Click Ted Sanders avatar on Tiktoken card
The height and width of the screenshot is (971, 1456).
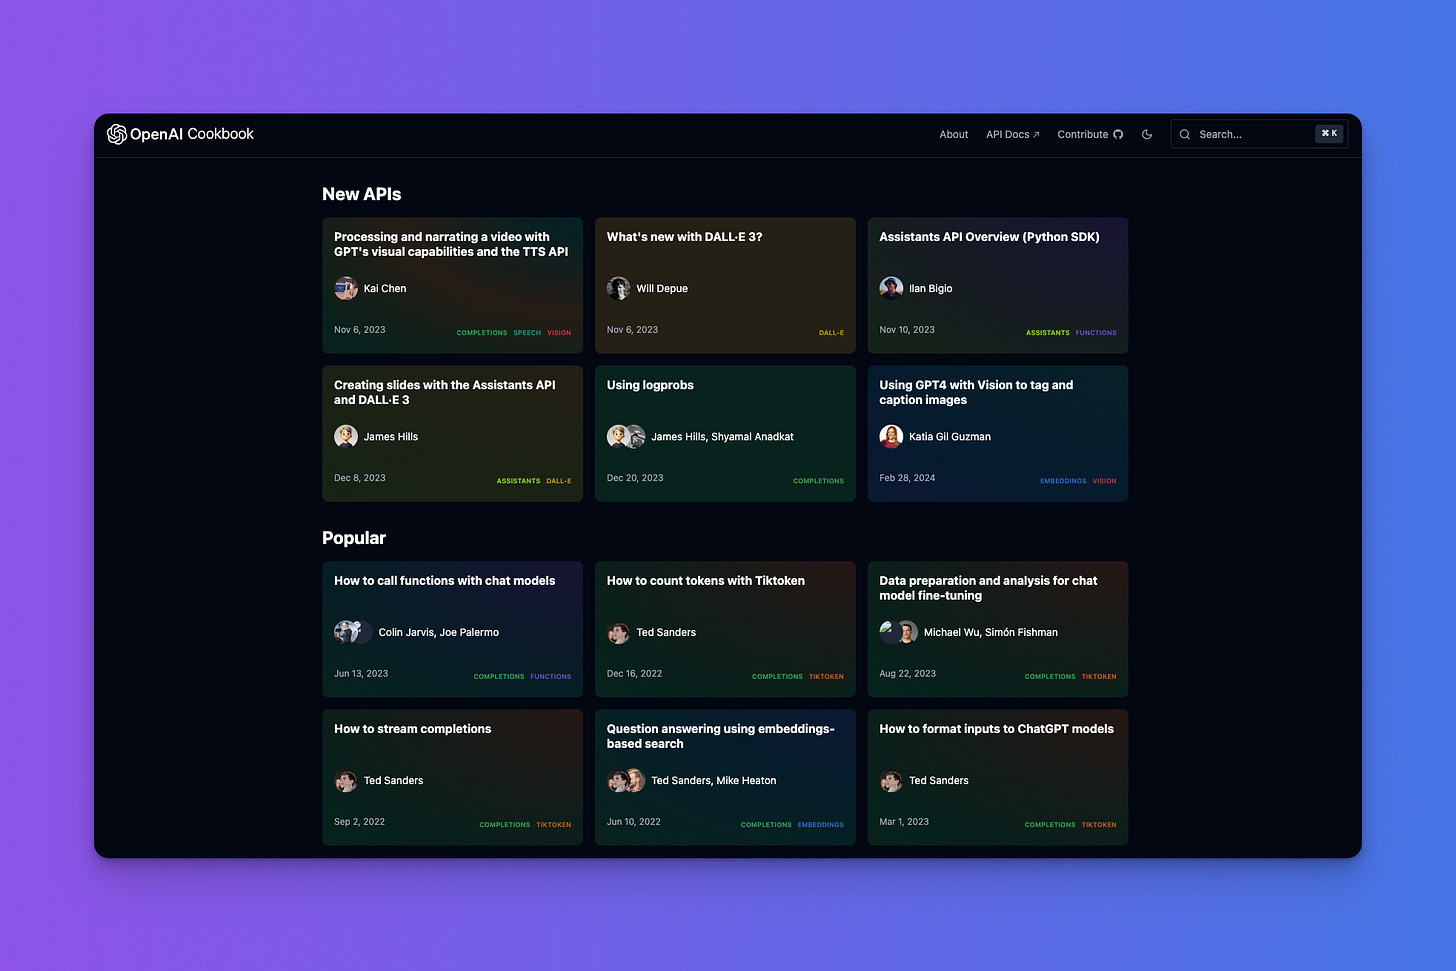619,632
